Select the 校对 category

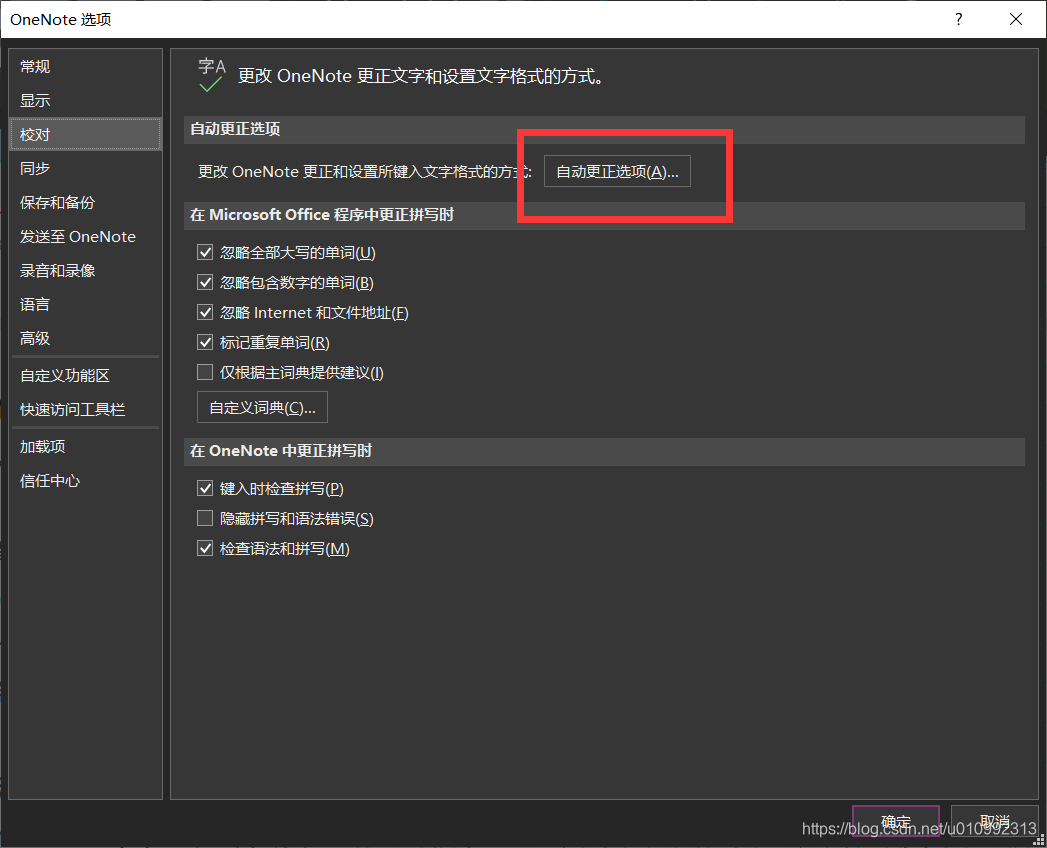point(85,134)
